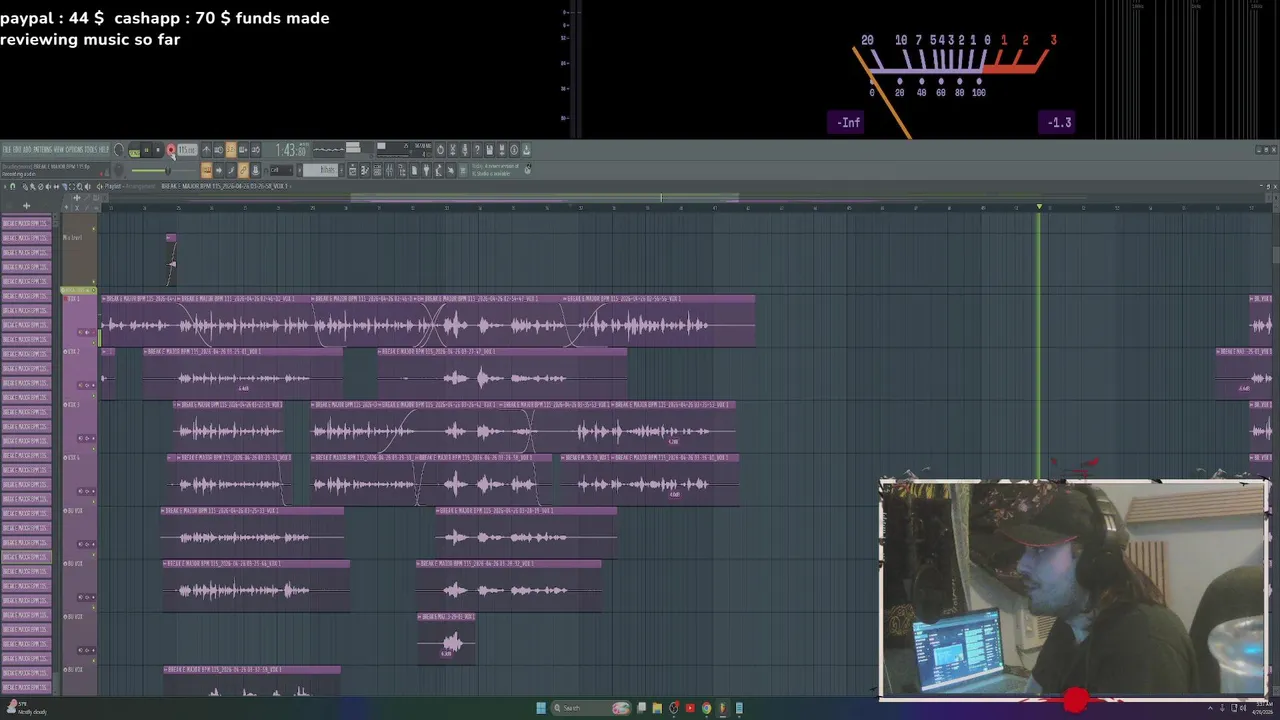
Task: Click the Windows Start button
Action: click(x=541, y=708)
